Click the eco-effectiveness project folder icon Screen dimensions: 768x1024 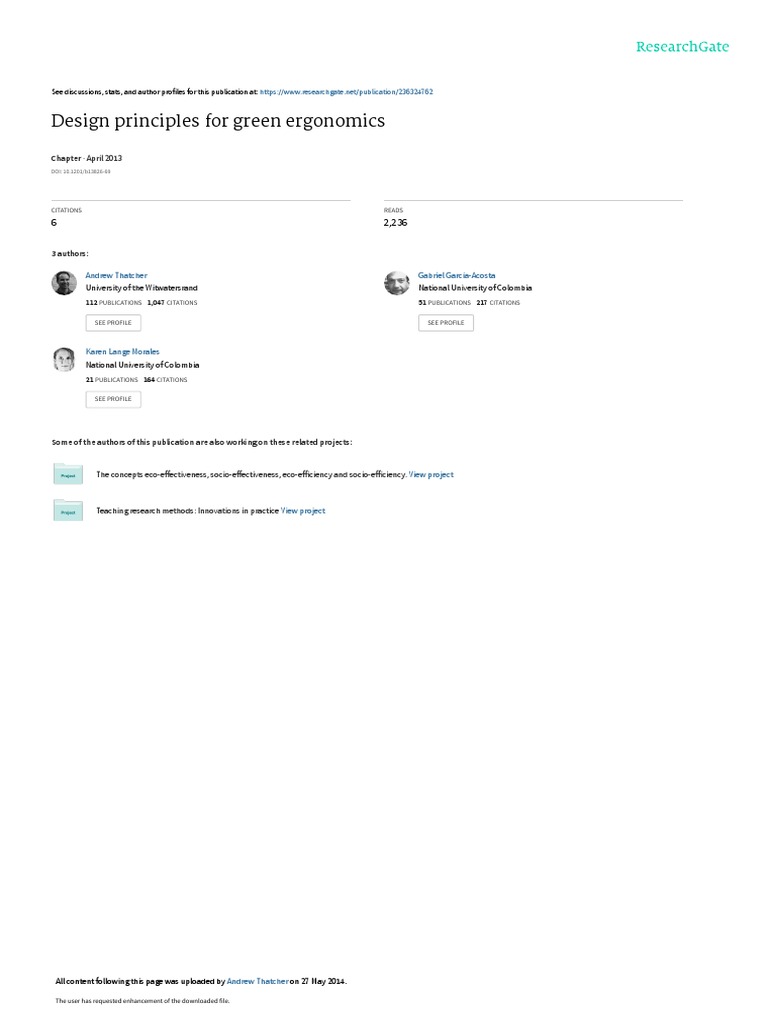click(x=68, y=474)
